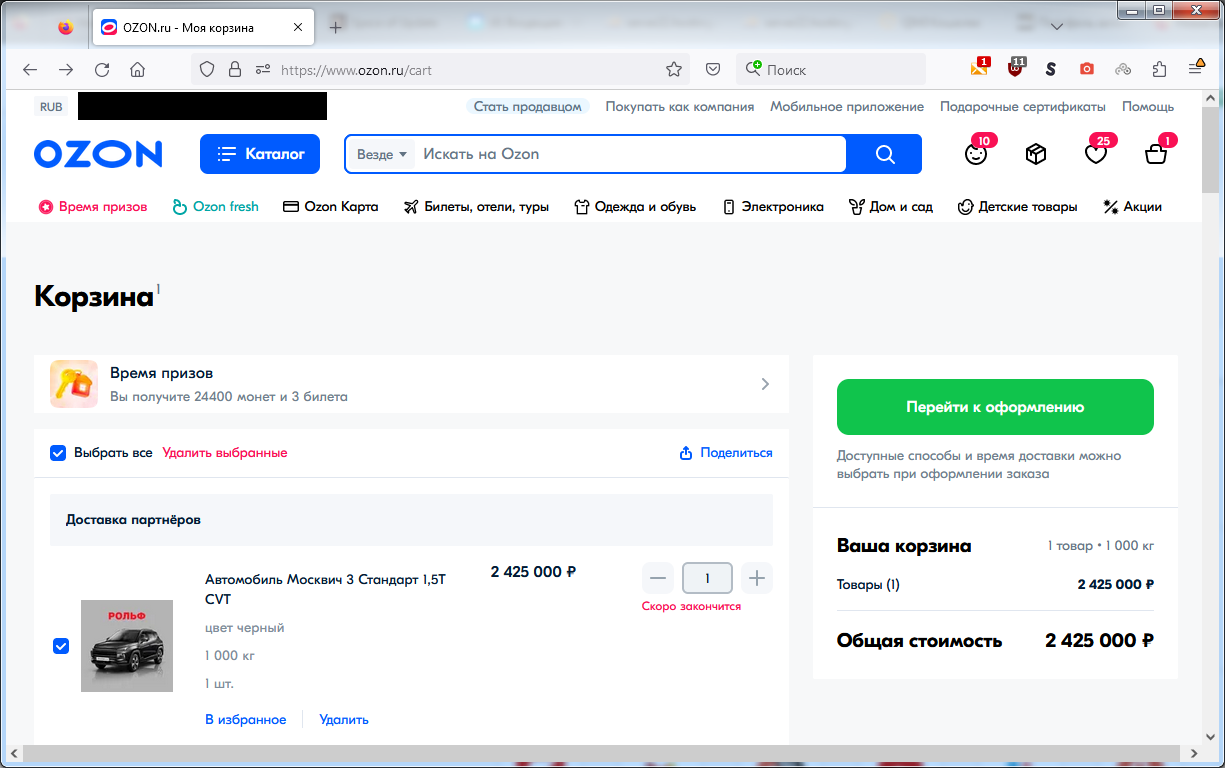Click Перейти к оформлению green button
The width and height of the screenshot is (1225, 768).
[x=995, y=407]
